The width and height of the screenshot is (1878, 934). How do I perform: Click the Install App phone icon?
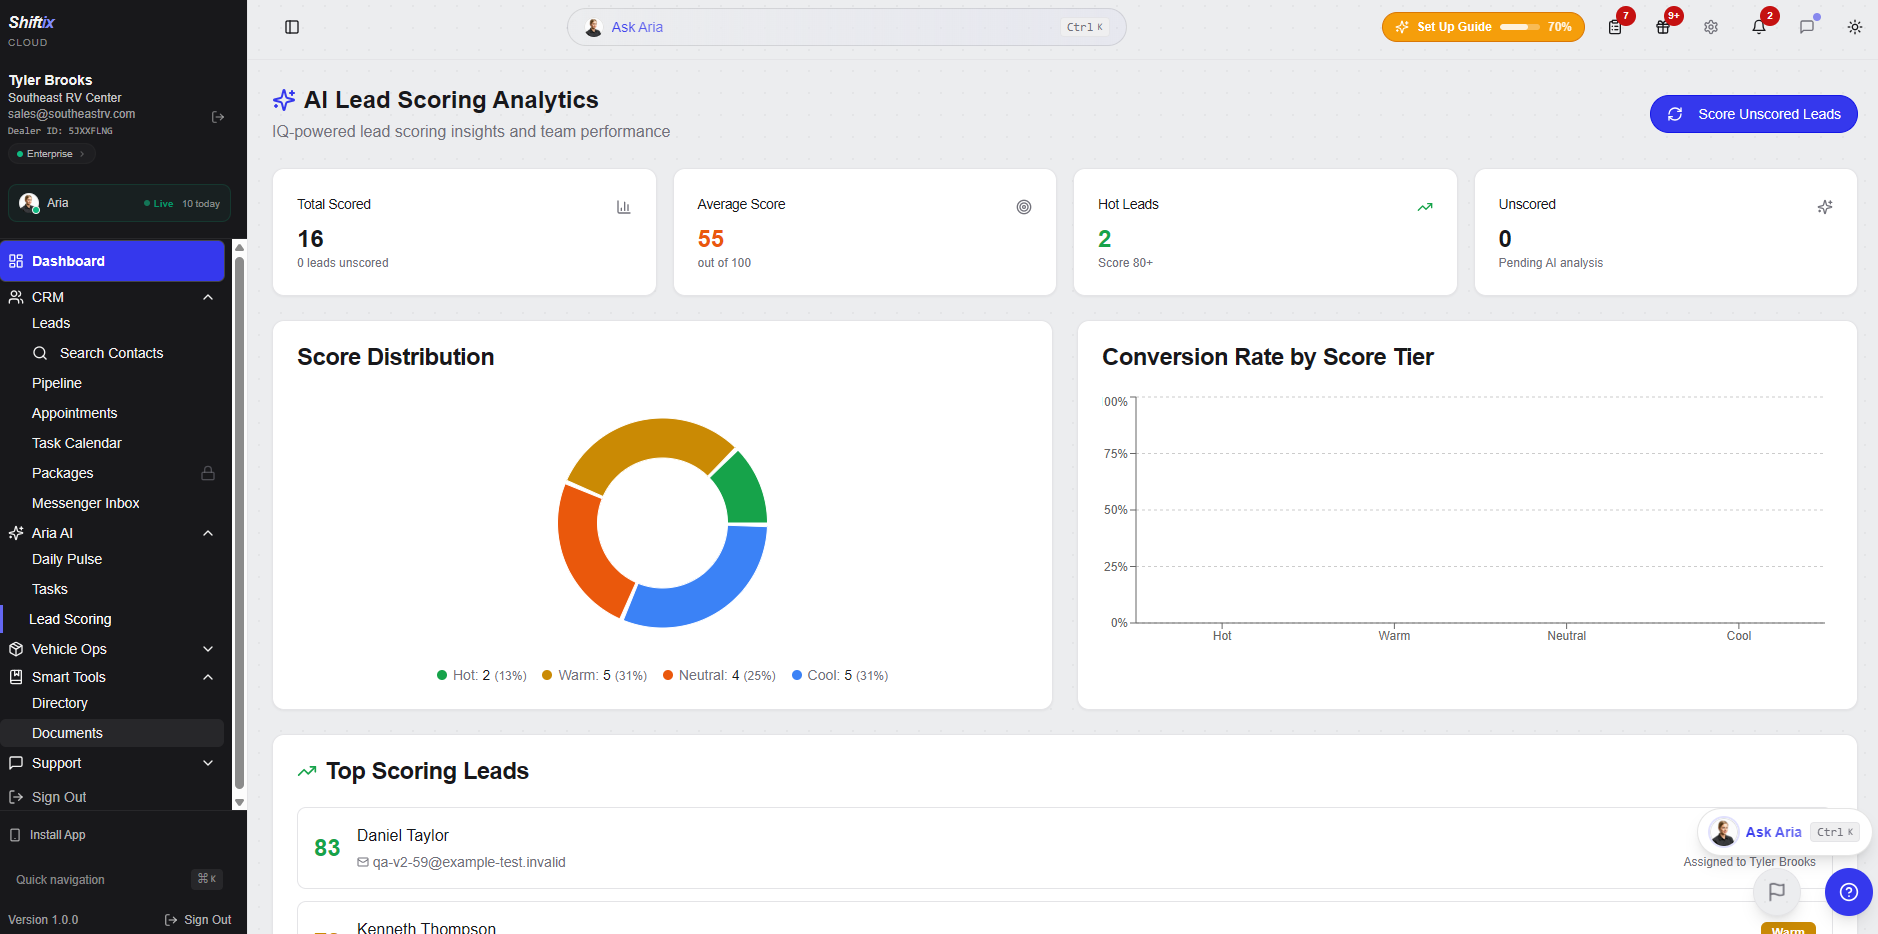click(15, 835)
